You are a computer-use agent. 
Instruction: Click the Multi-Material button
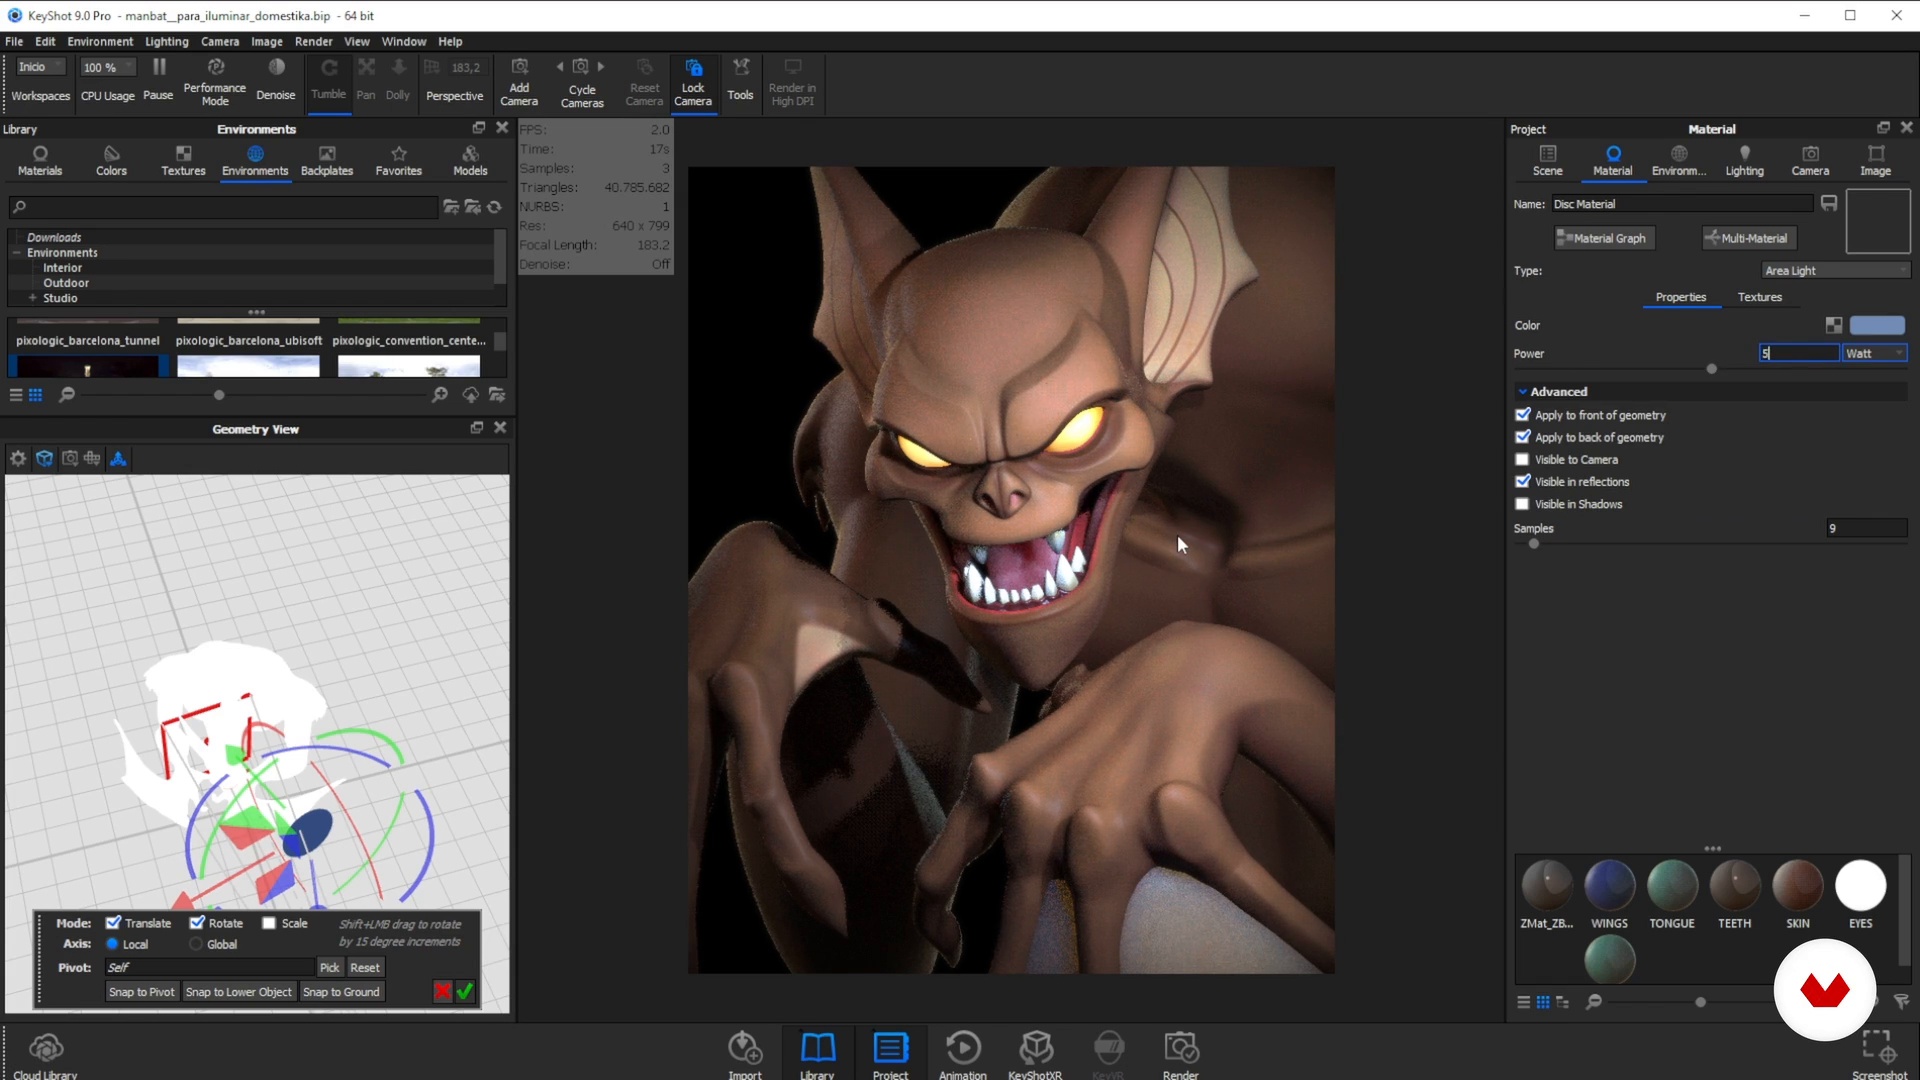[1749, 238]
